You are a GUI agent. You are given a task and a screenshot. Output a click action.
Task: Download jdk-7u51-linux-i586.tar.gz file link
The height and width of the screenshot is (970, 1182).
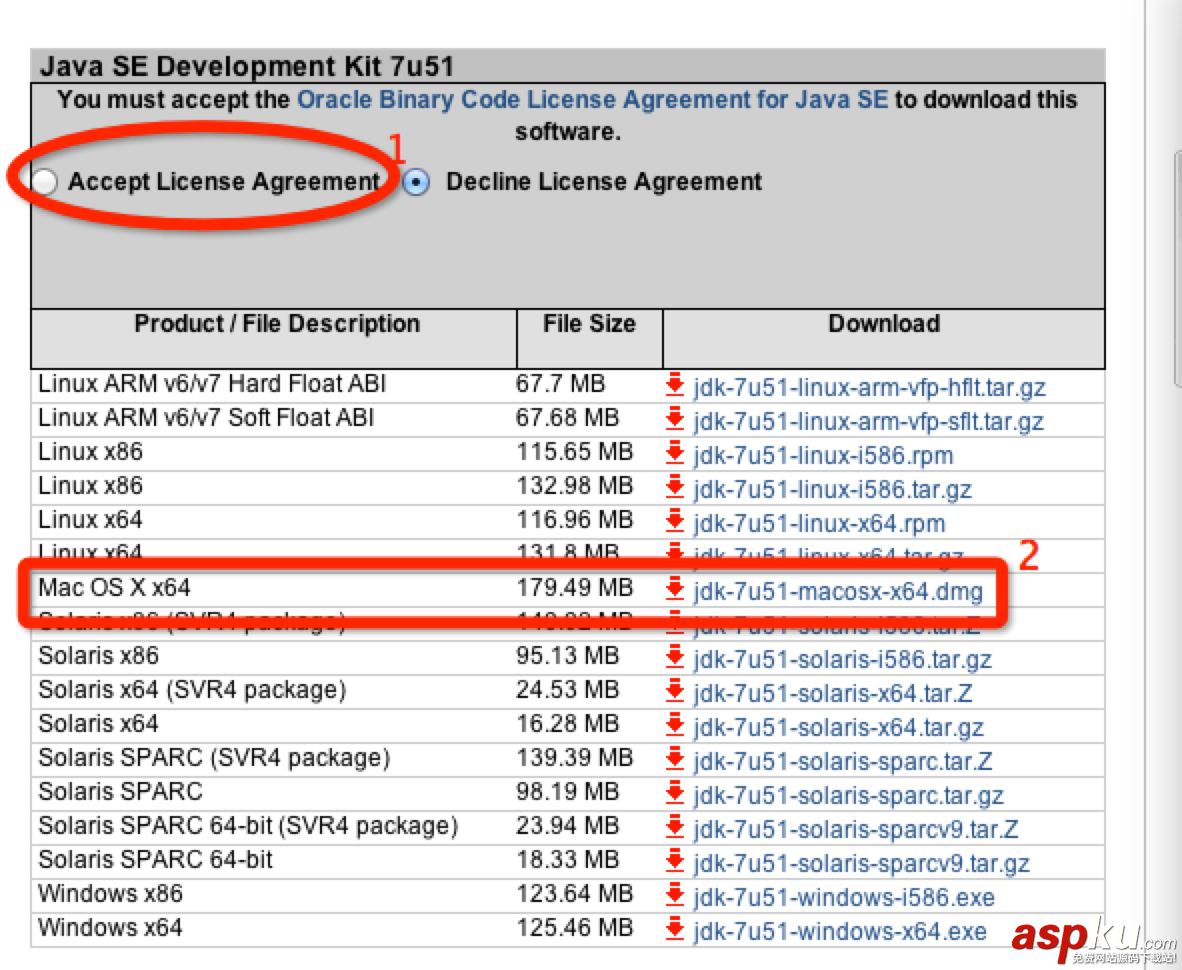click(832, 489)
